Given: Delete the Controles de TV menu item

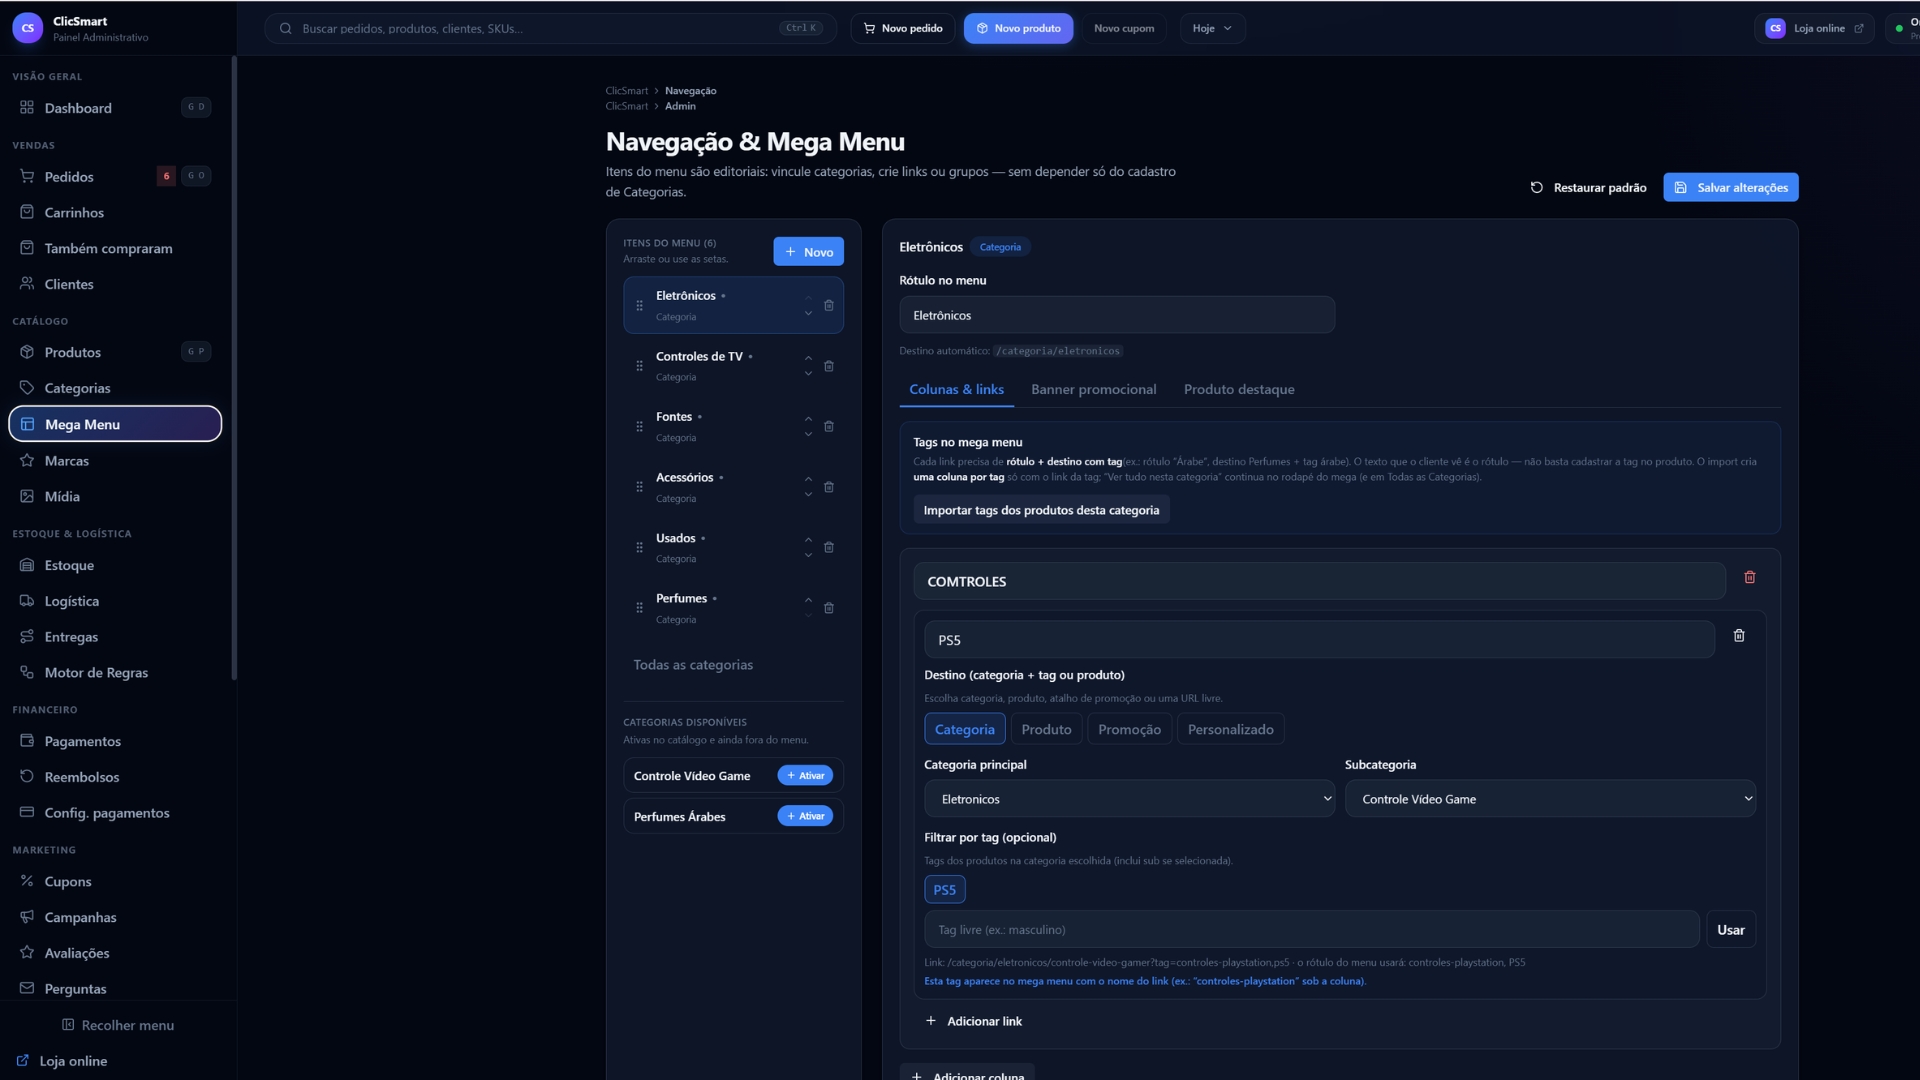Looking at the screenshot, I should click(x=829, y=366).
